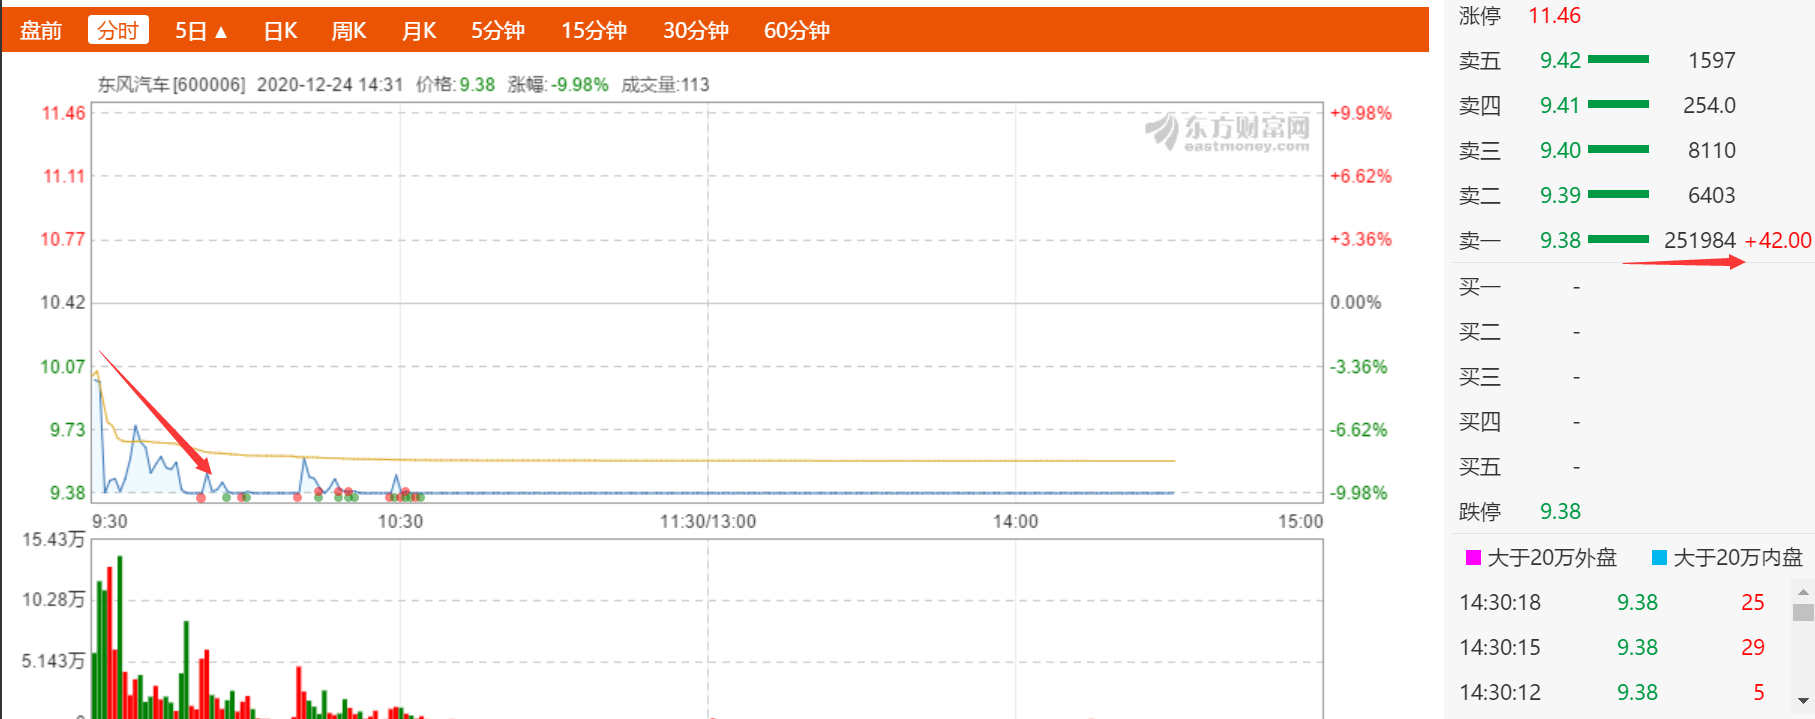Image resolution: width=1815 pixels, height=719 pixels.
Task: Click the 14:00 time axis label
Action: [x=1015, y=521]
